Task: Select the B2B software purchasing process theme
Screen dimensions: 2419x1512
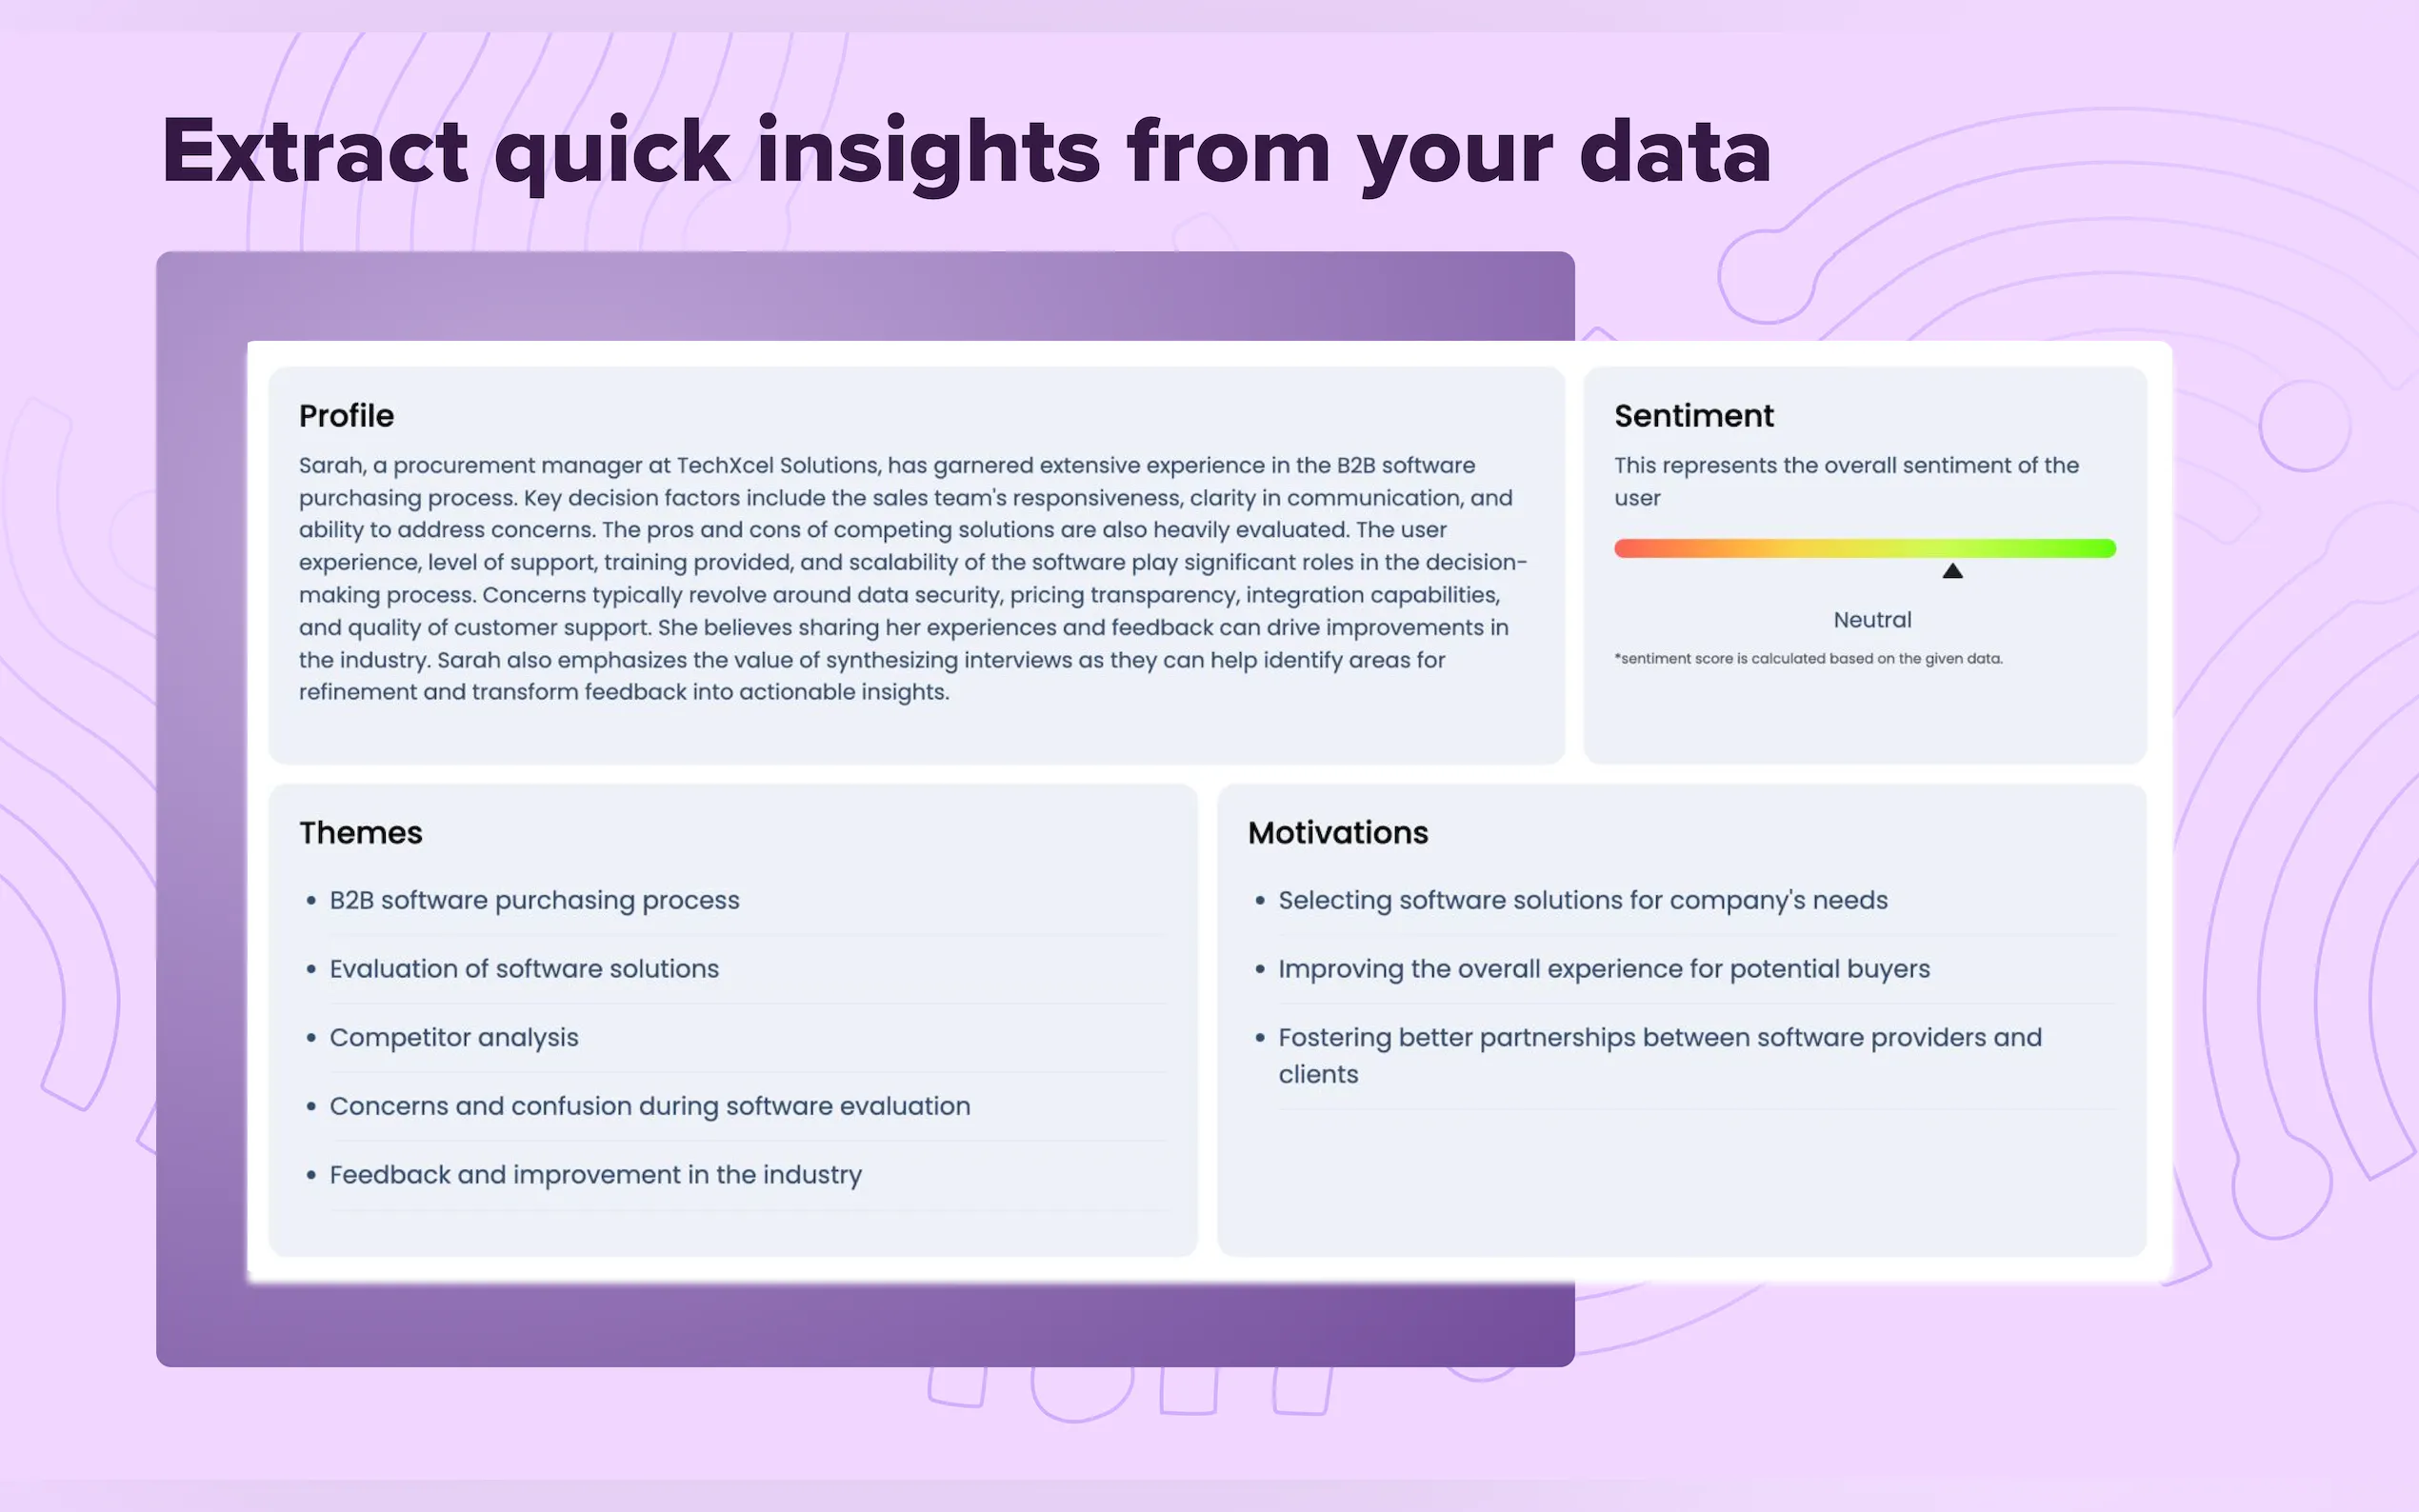Action: 534,900
